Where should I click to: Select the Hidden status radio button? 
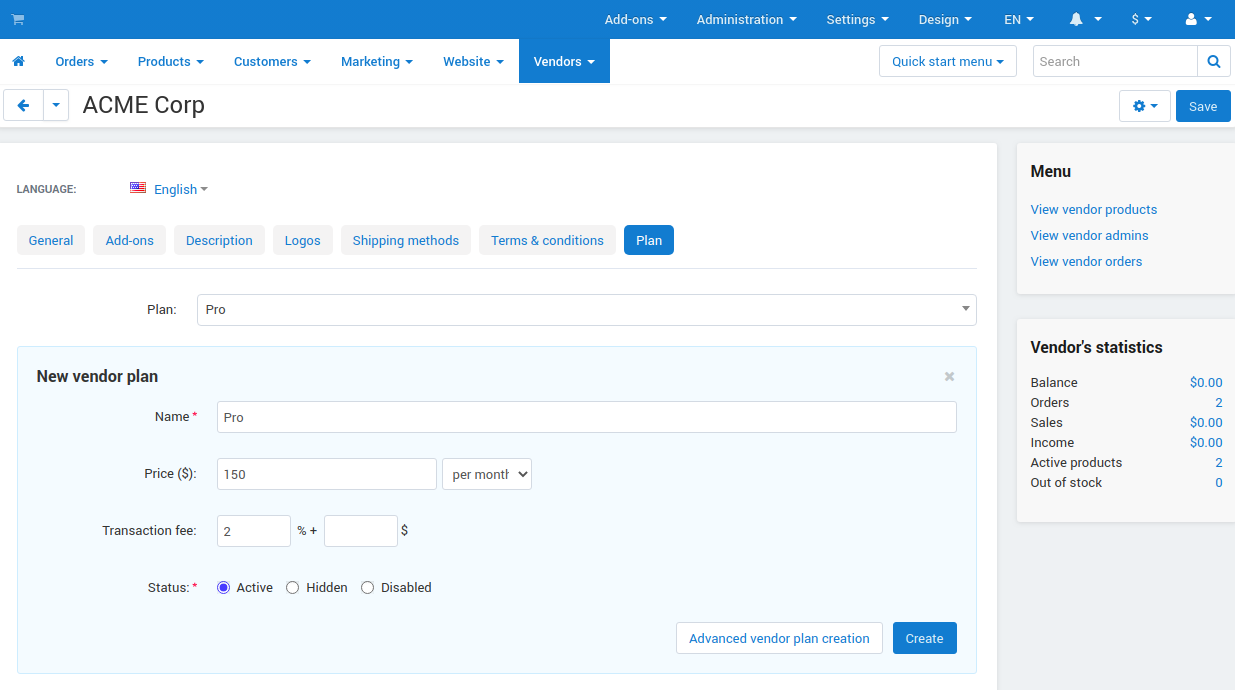coord(293,588)
